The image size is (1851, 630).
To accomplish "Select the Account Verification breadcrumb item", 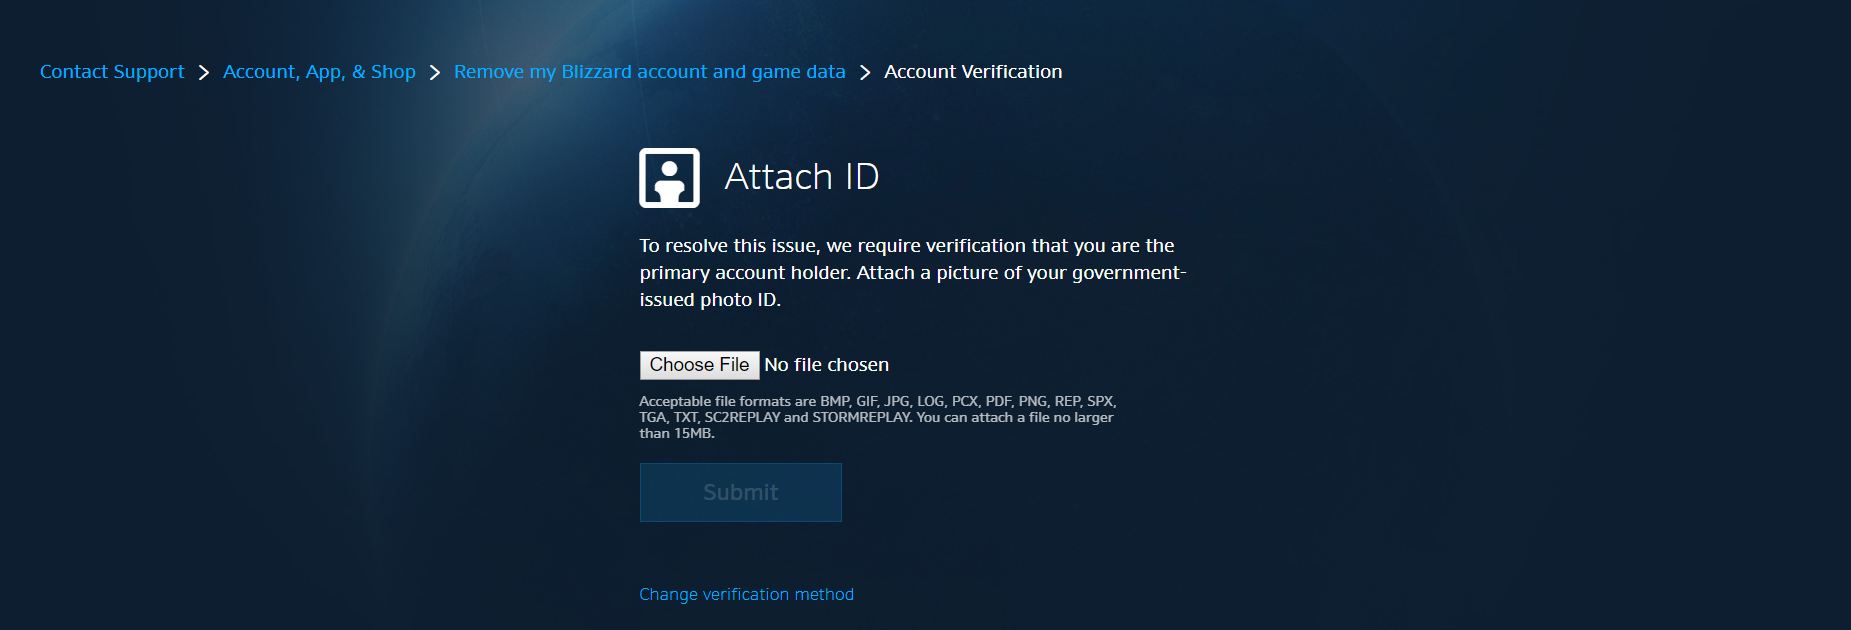I will [x=973, y=72].
